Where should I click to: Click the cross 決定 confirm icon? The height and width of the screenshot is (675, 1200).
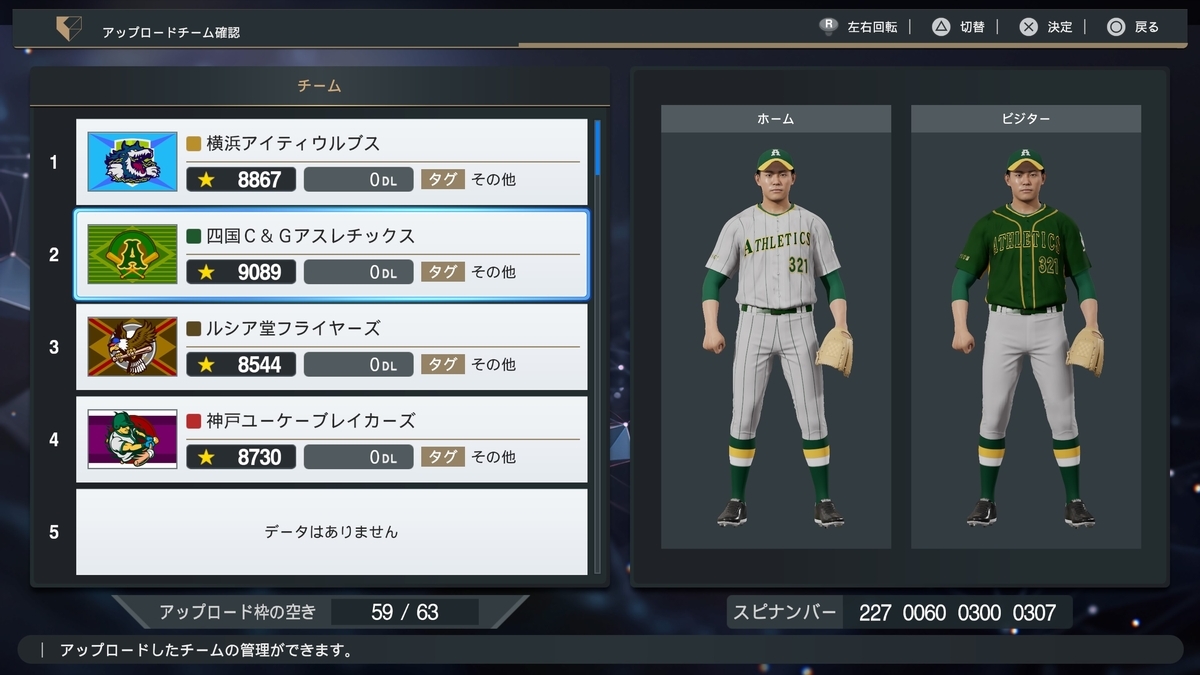coord(1028,27)
